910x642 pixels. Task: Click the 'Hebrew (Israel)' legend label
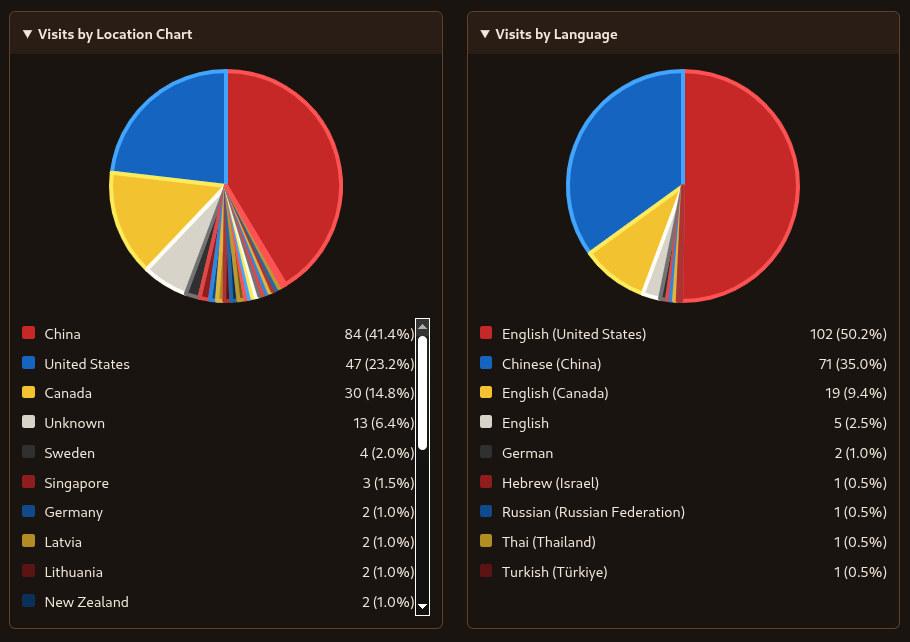[x=550, y=484]
